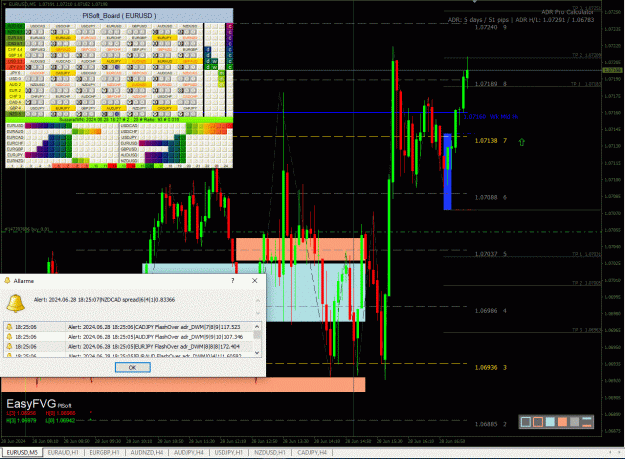The image size is (625, 459).
Task: Click the ADR Pro Calculator heading text
Action: pos(567,12)
